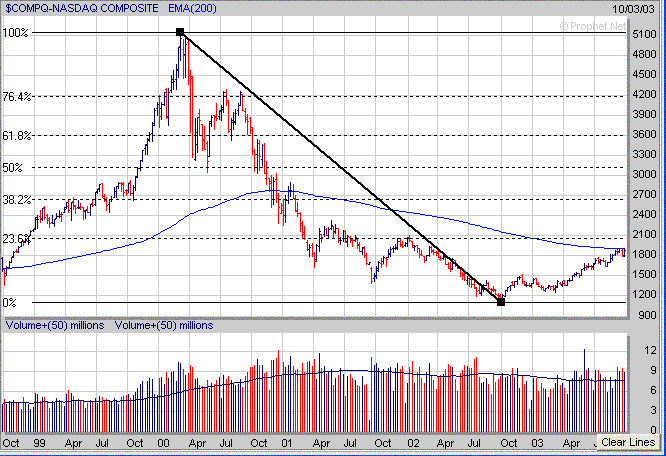Click the 02 year label on time axis
This screenshot has height=456, width=666.
[x=413, y=443]
